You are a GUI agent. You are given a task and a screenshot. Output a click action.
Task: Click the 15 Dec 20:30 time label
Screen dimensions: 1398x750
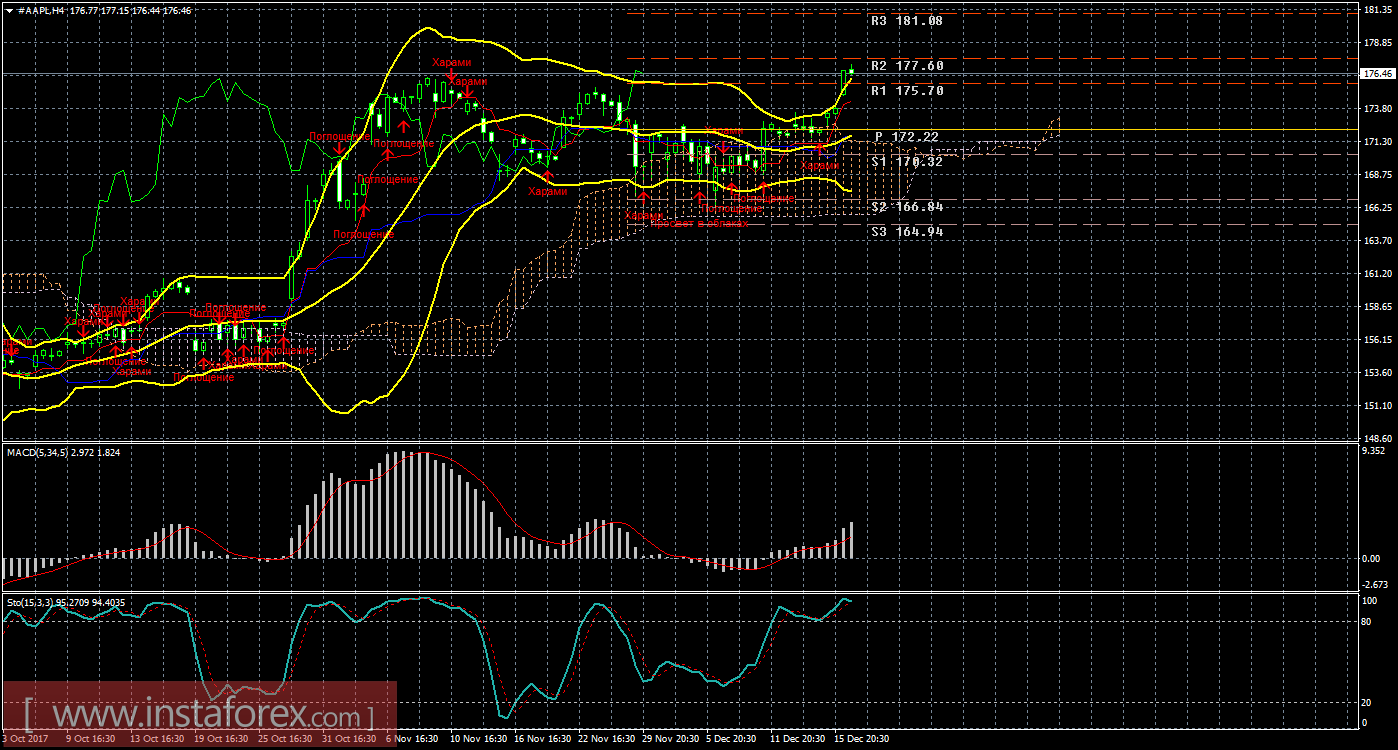(x=861, y=739)
